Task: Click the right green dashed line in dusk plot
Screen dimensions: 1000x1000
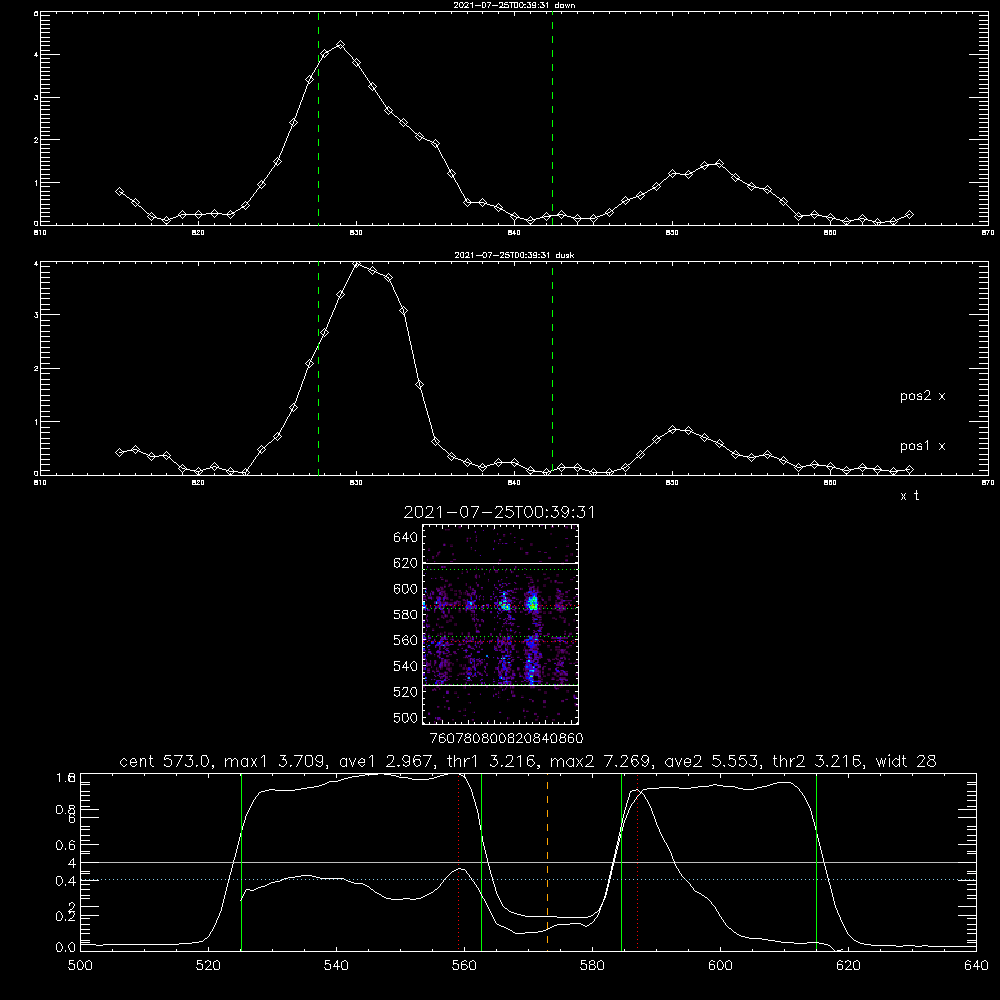Action: (x=552, y=369)
